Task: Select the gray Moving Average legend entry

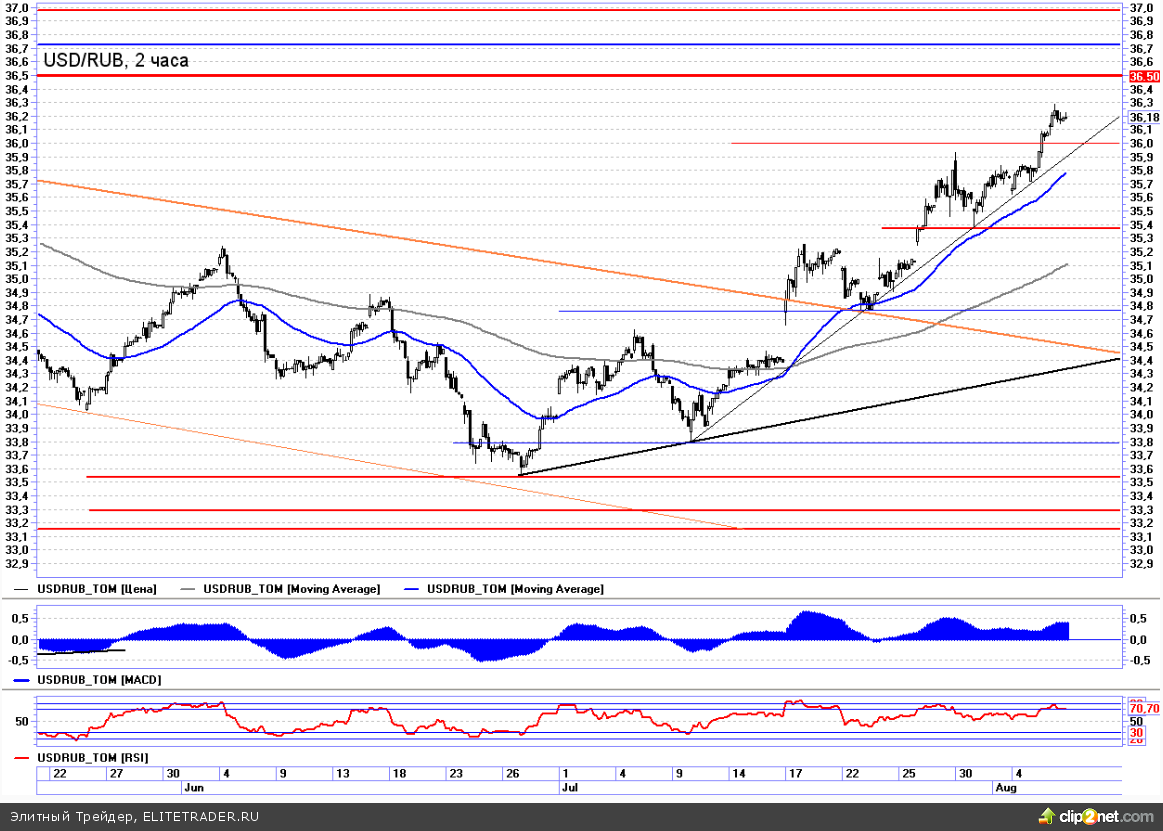Action: (291, 589)
